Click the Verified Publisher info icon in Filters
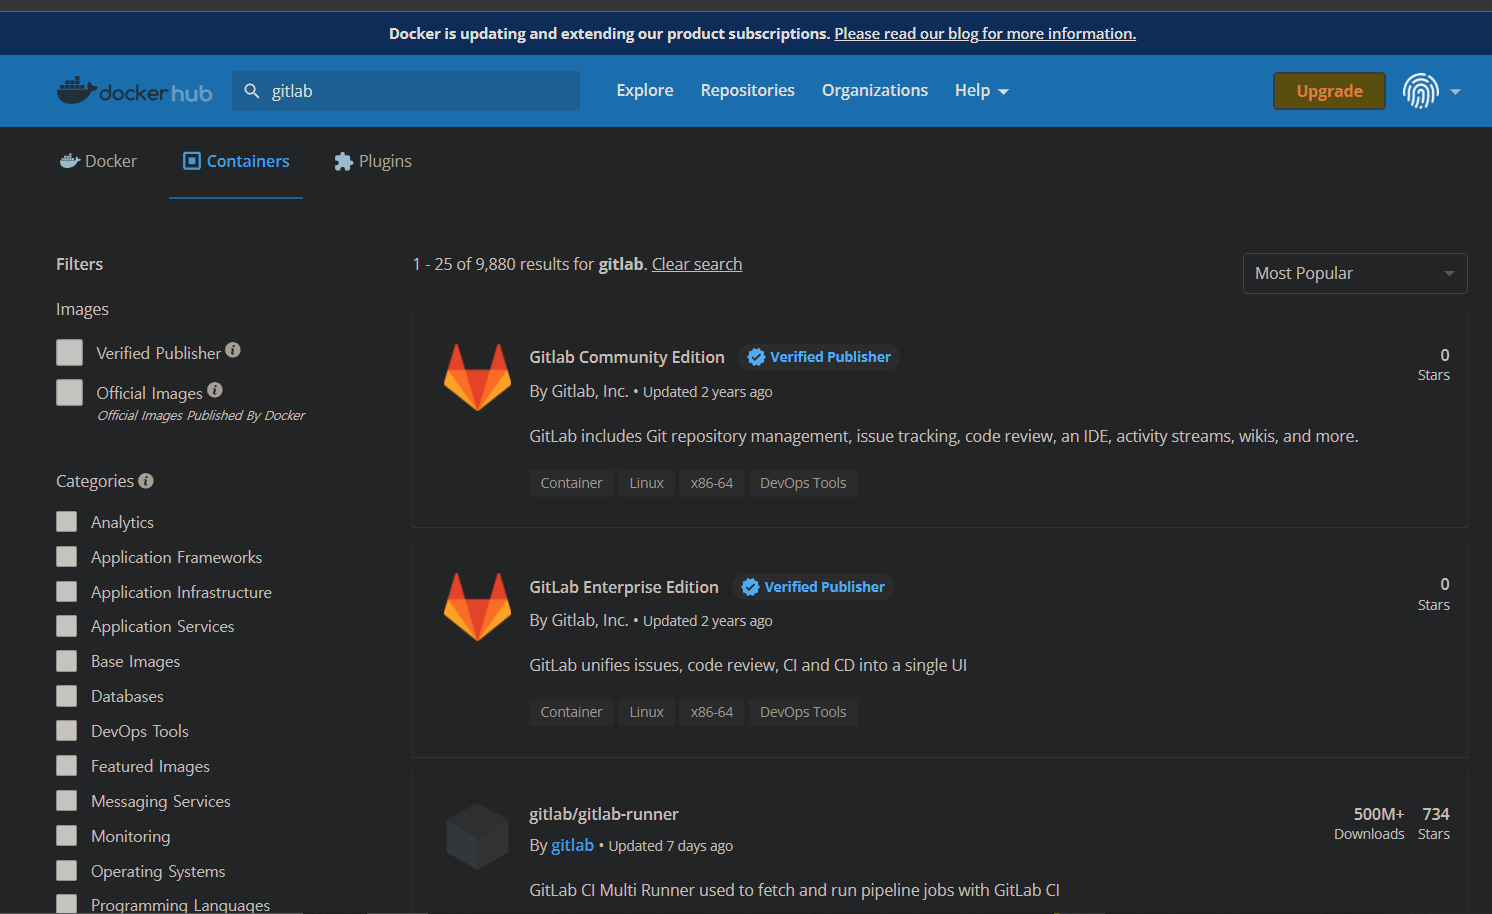 233,350
